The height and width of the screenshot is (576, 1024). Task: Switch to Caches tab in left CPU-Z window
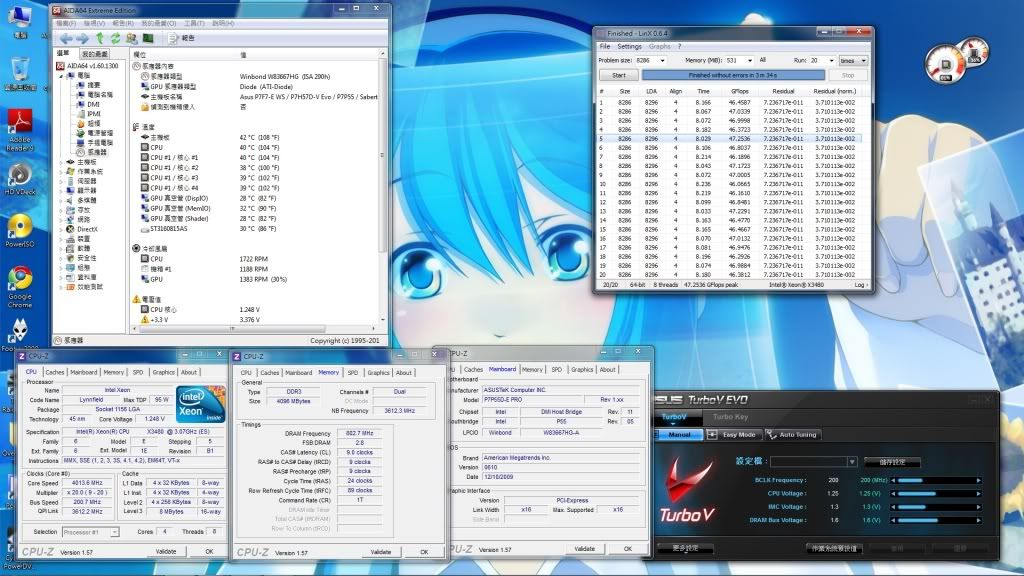55,372
